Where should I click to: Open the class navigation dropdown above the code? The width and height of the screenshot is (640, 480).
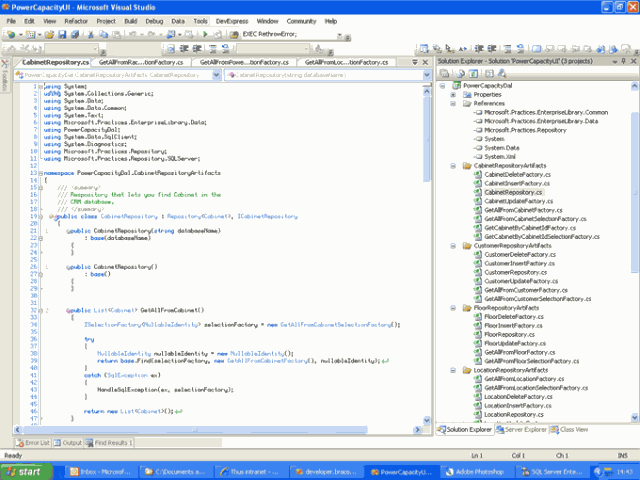(x=217, y=75)
